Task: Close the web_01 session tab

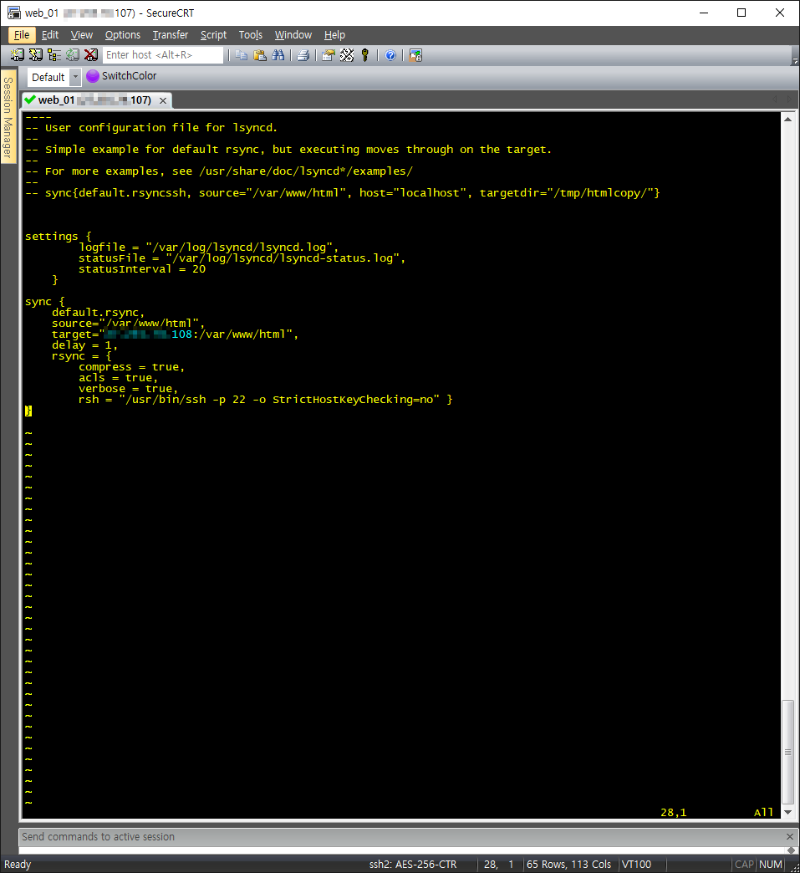Action: (x=163, y=101)
